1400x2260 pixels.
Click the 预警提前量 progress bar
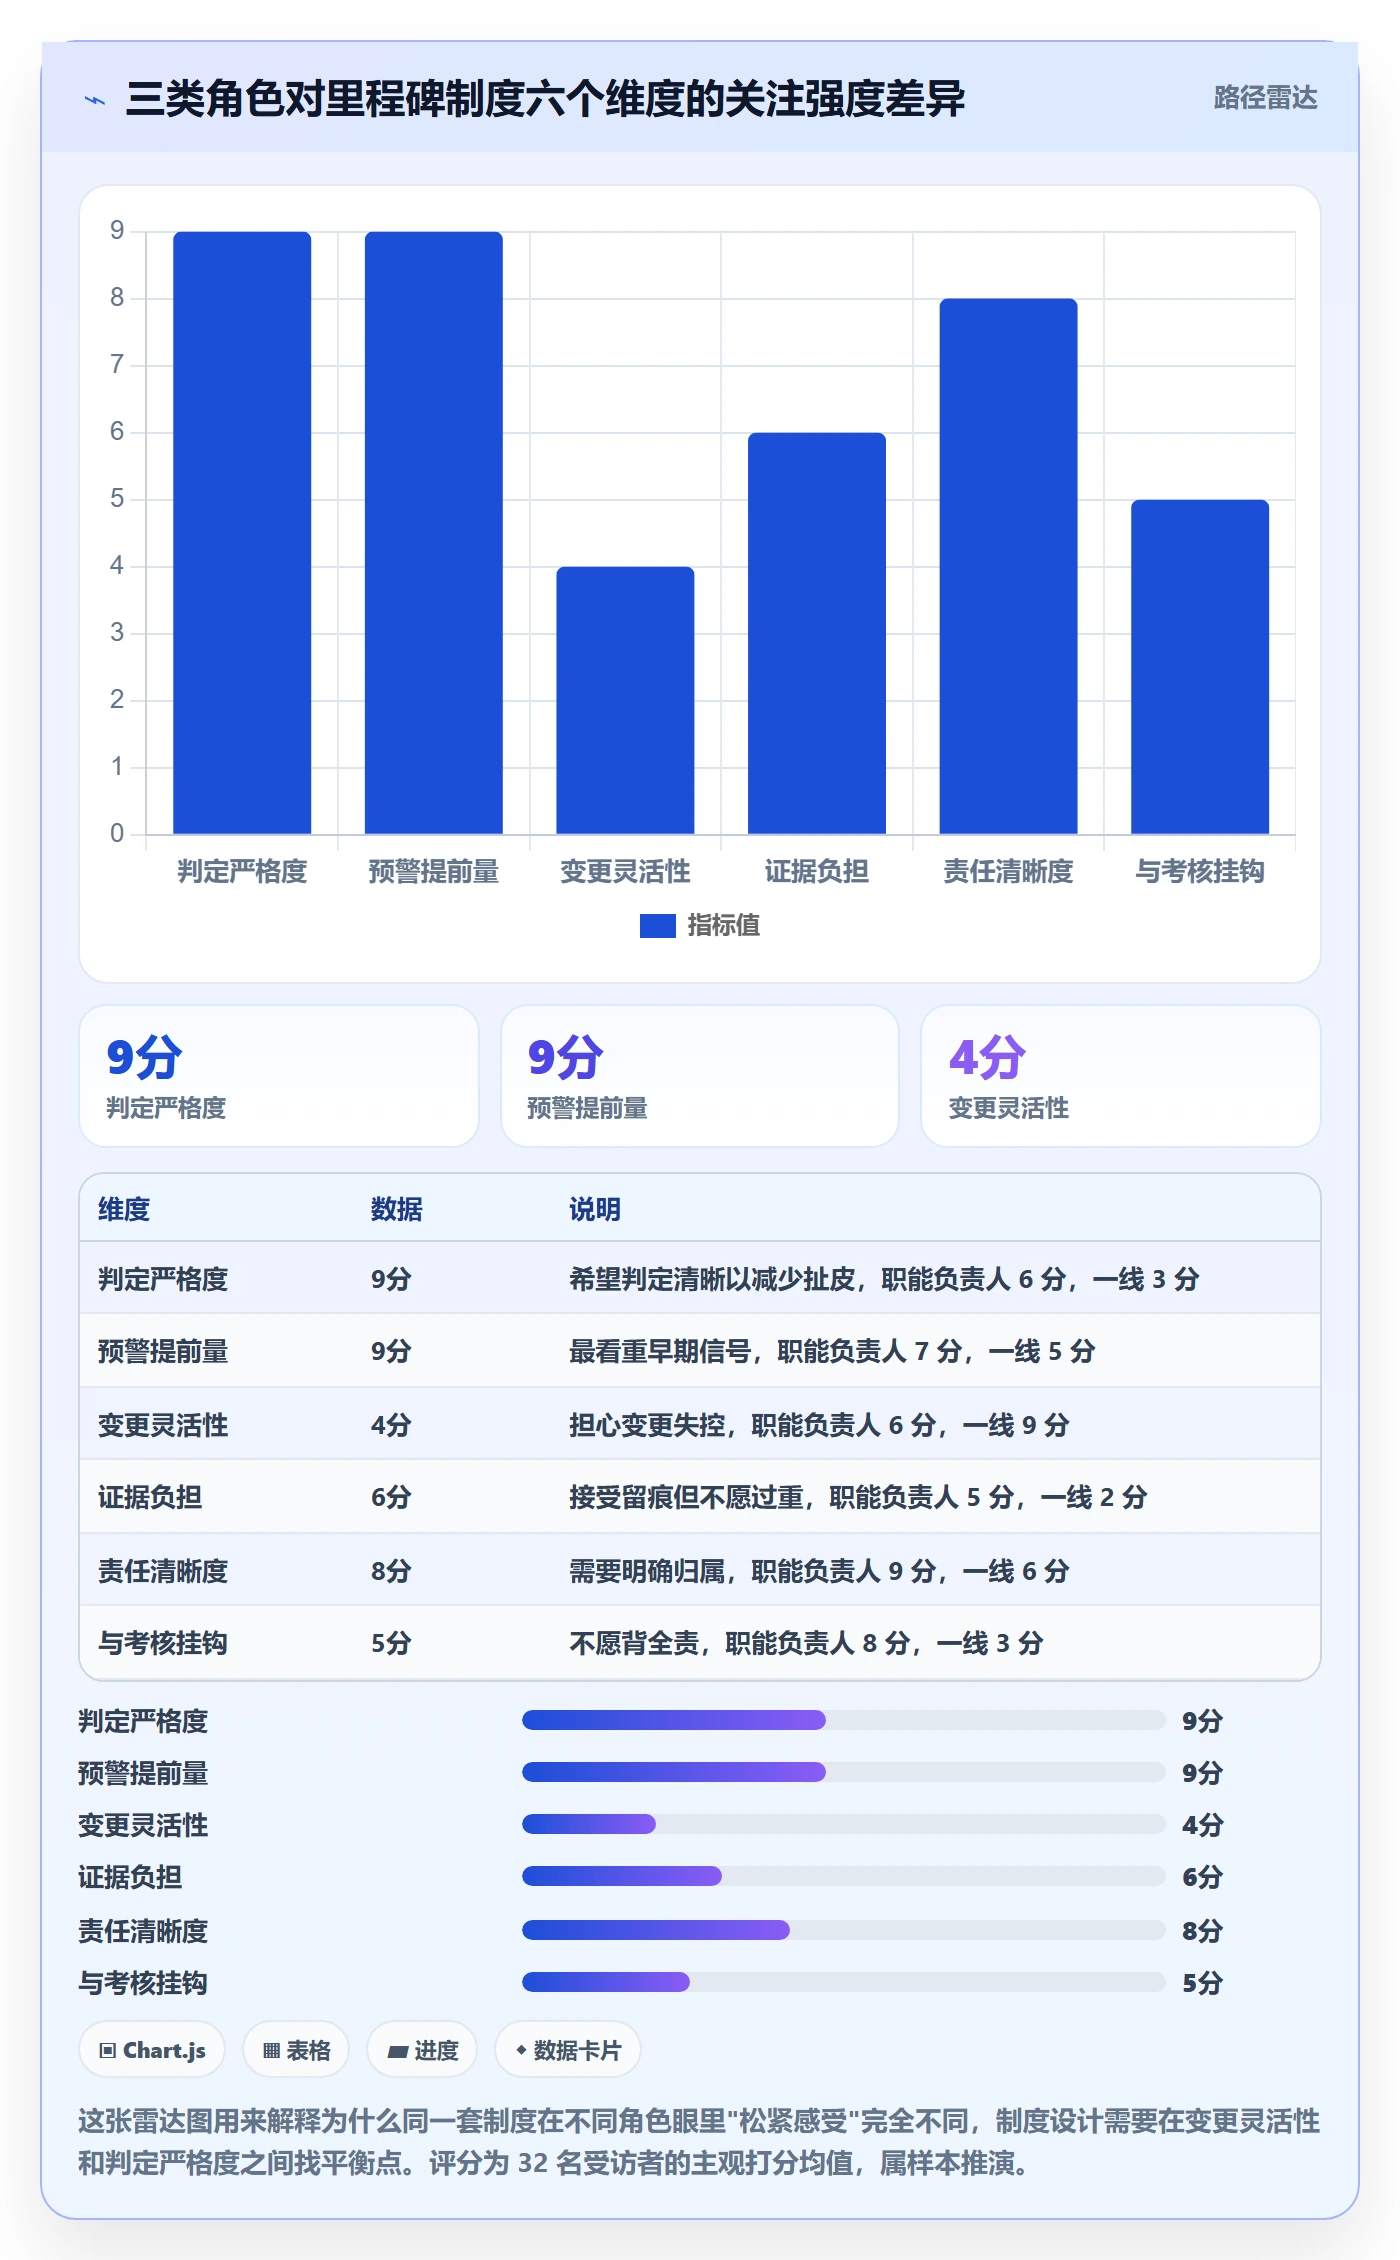click(843, 1772)
